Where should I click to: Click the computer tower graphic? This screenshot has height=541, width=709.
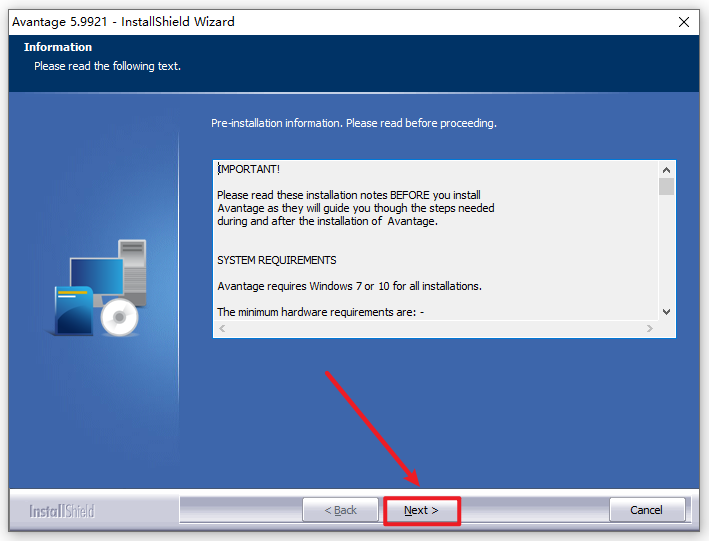pyautogui.click(x=133, y=262)
